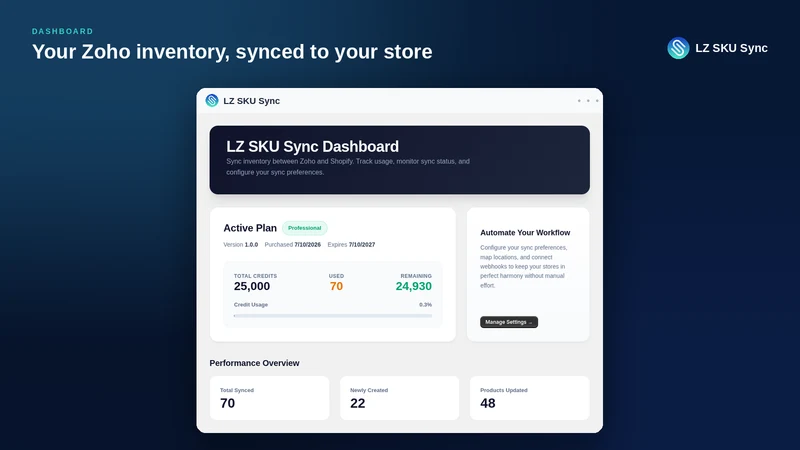800x450 pixels.
Task: Click the Professional plan badge
Action: pyautogui.click(x=305, y=228)
